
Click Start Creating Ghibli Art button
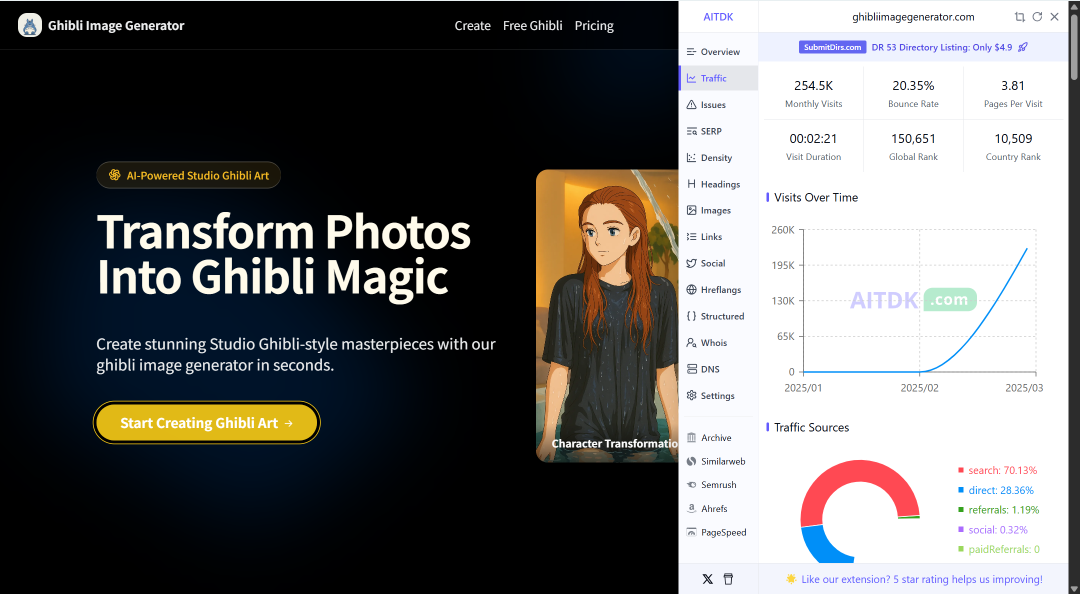point(207,422)
